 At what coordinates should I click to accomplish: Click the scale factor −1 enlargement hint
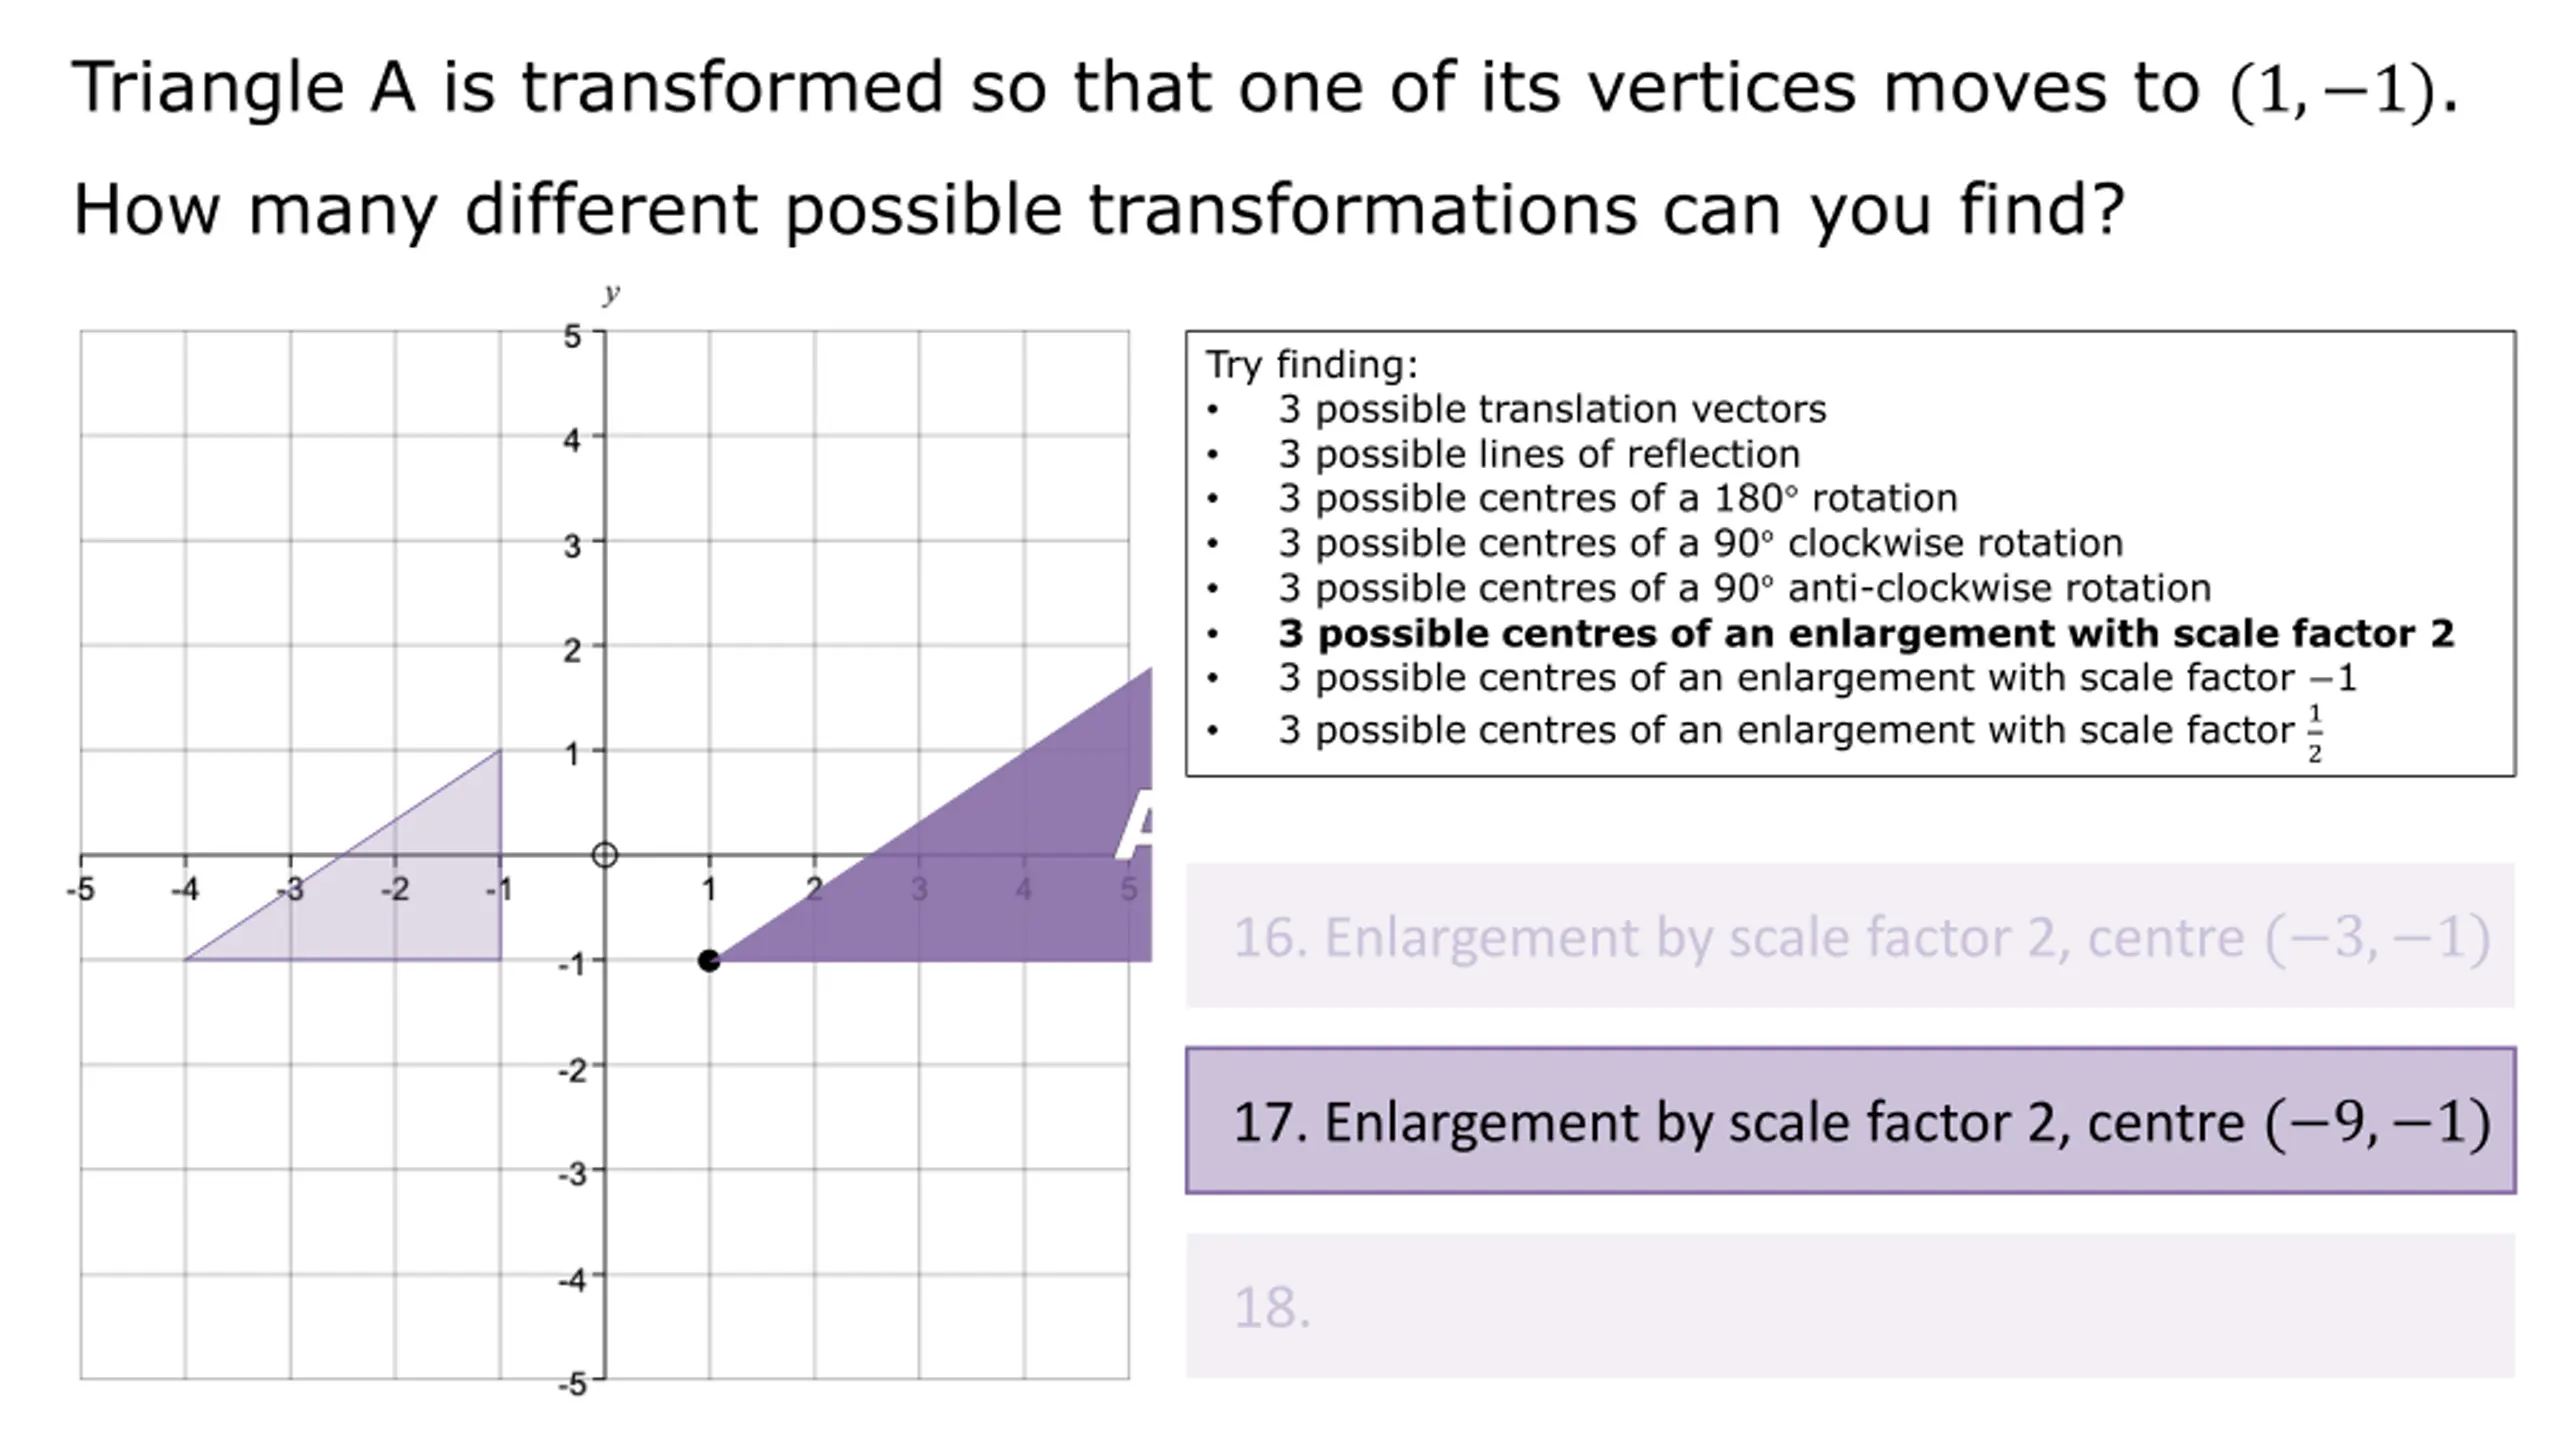[x=1817, y=678]
